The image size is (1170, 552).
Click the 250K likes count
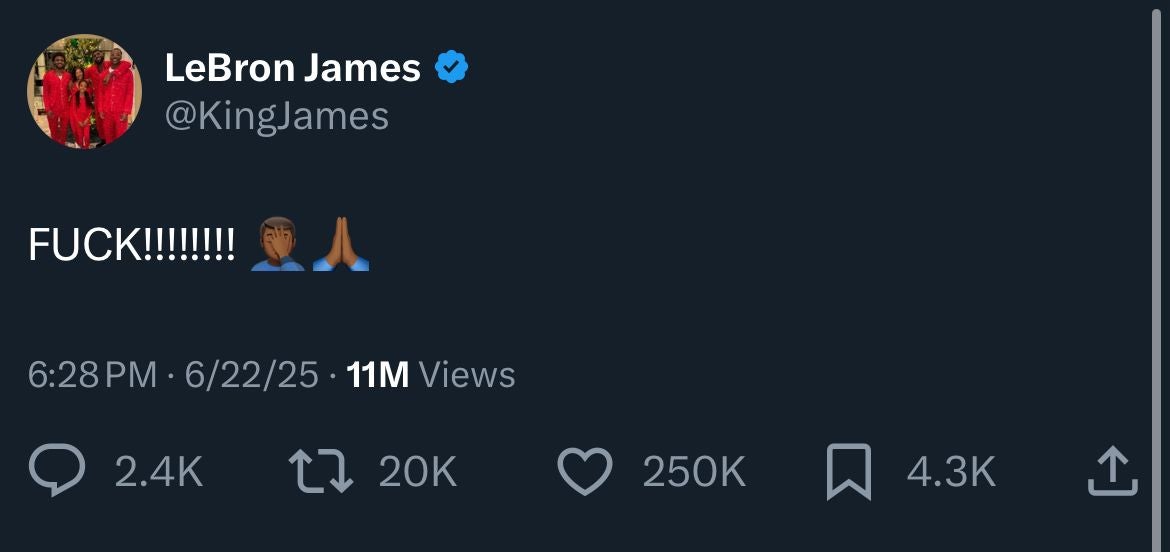(694, 472)
